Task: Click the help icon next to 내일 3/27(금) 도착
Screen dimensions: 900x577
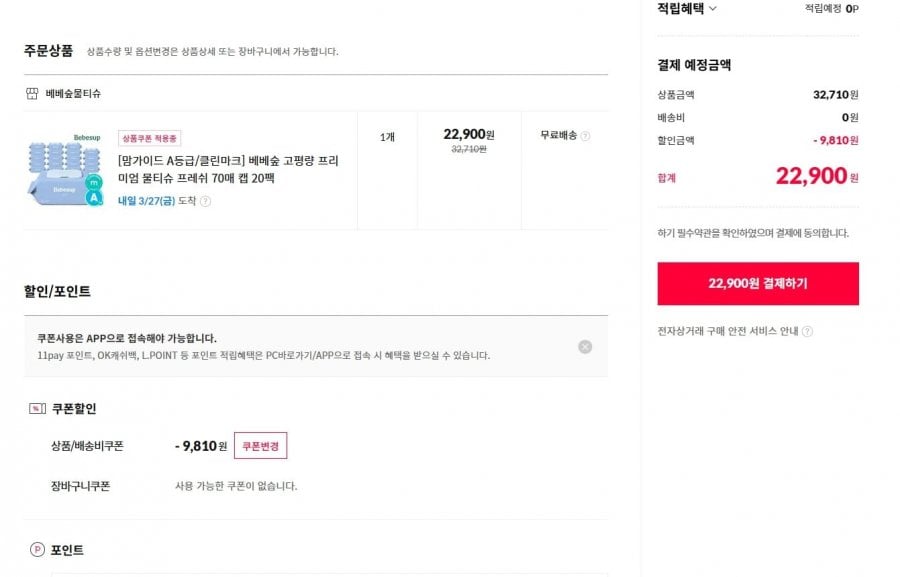Action: tap(206, 201)
